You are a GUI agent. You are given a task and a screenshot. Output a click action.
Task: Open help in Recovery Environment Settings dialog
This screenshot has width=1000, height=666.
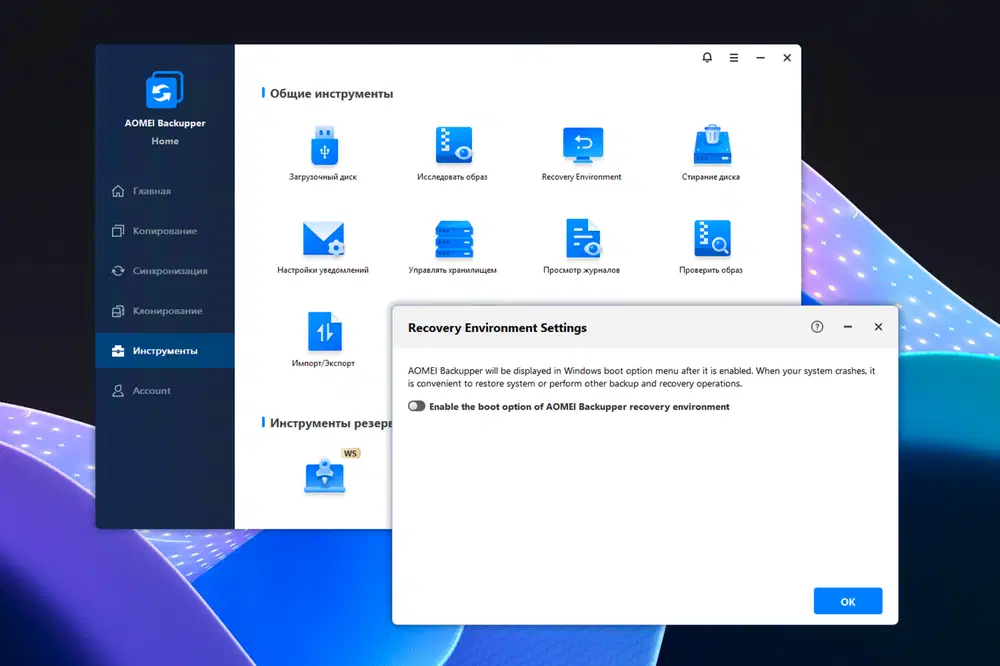pyautogui.click(x=817, y=327)
